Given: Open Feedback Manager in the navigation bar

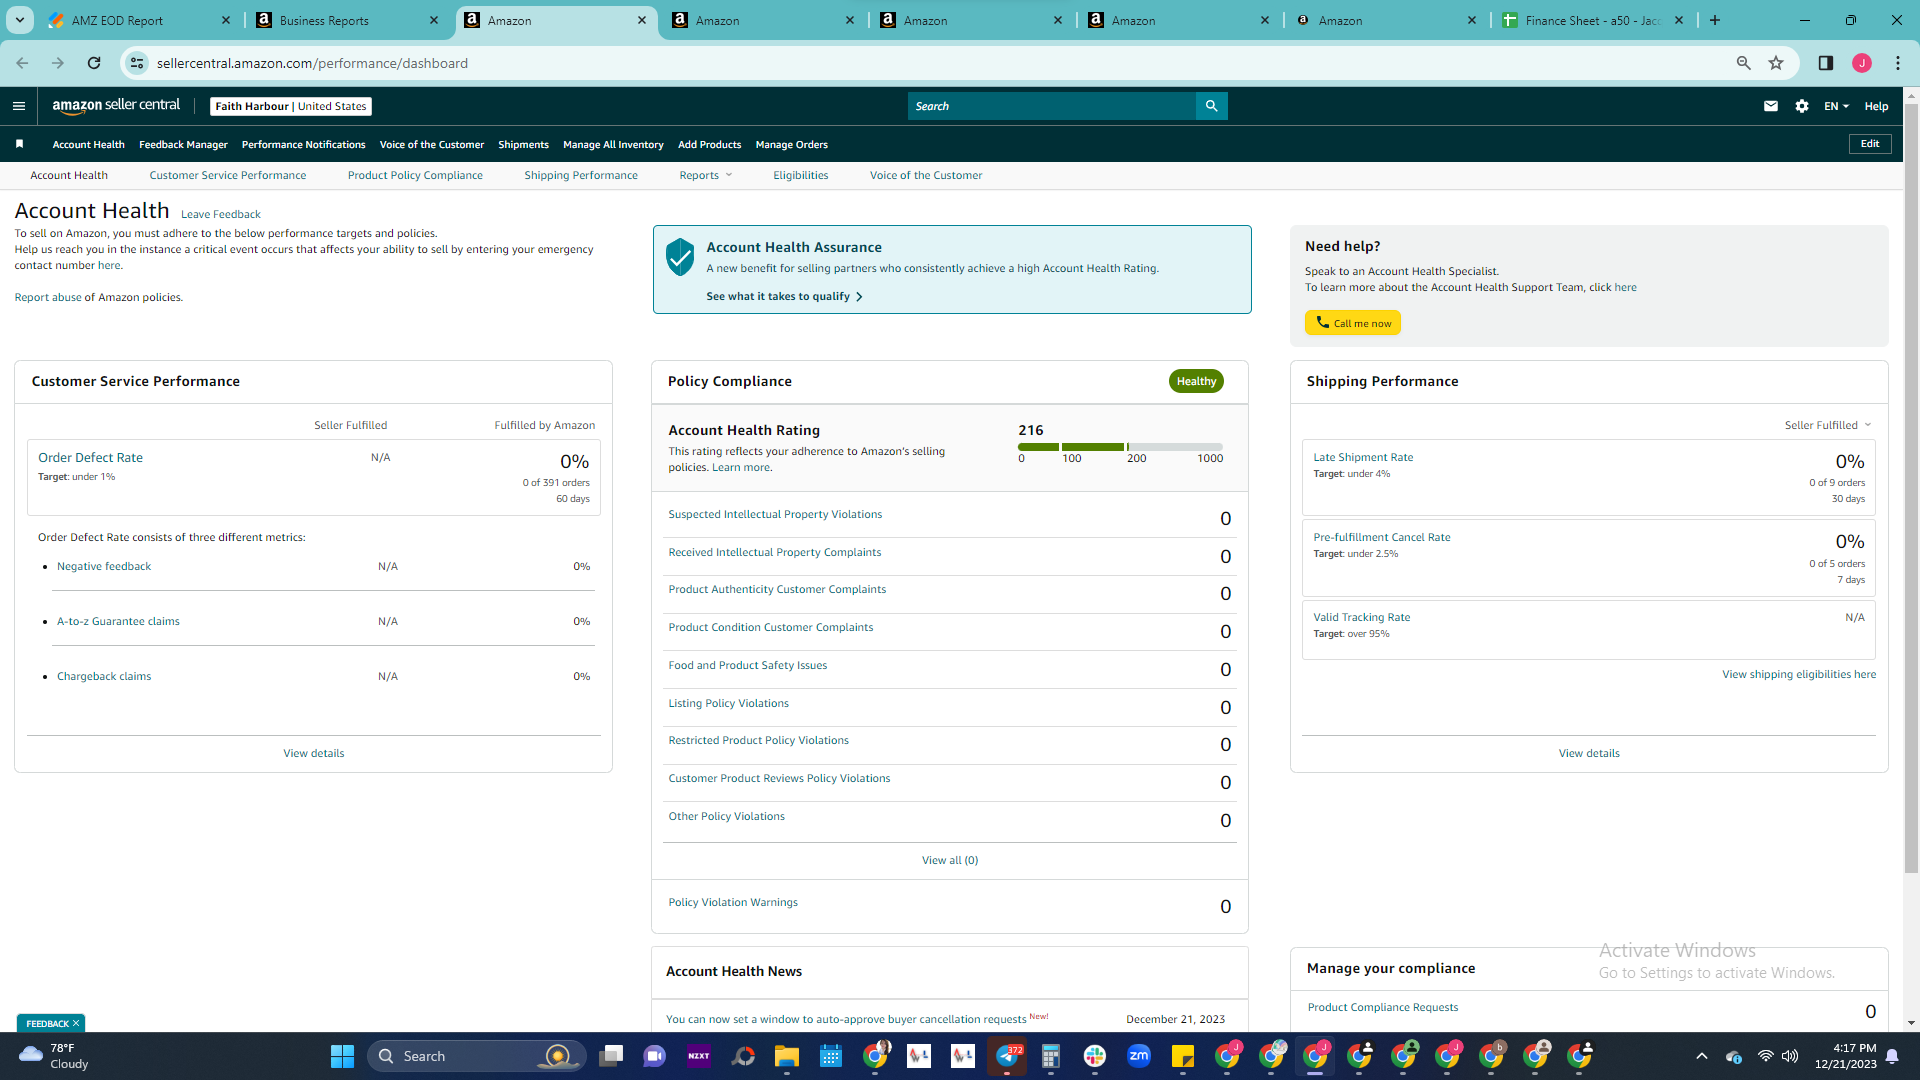Looking at the screenshot, I should click(x=183, y=144).
